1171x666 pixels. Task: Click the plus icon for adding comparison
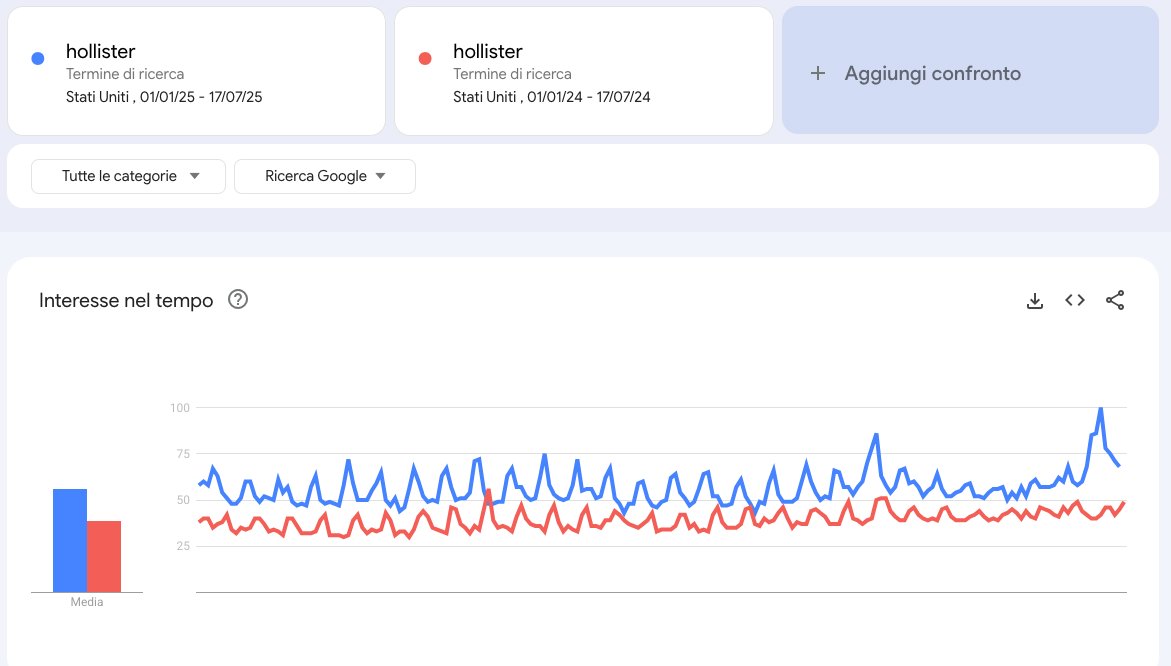click(818, 73)
